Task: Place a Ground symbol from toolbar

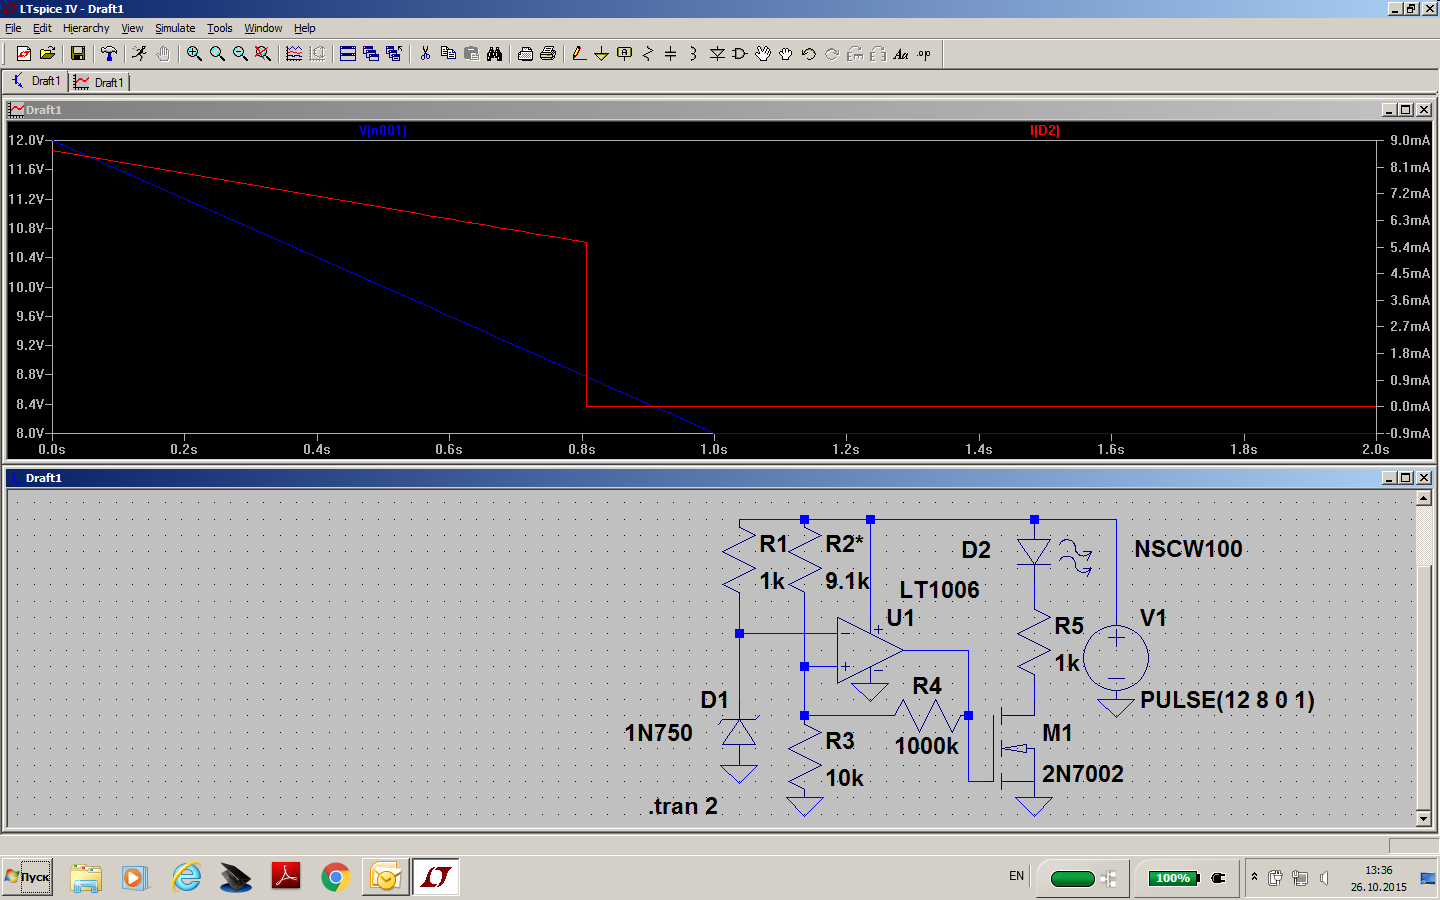Action: (601, 54)
